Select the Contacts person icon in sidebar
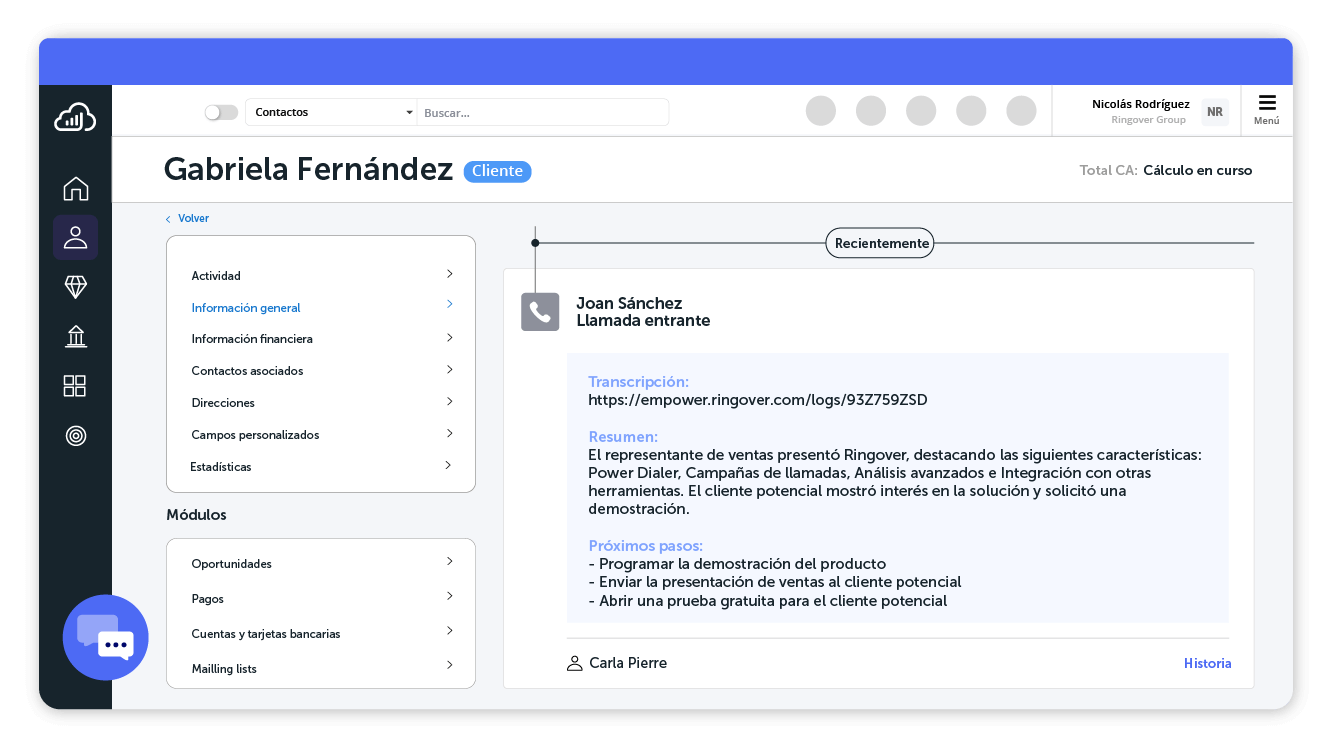Image resolution: width=1332 pixels, height=746 pixels. pyautogui.click(x=75, y=237)
